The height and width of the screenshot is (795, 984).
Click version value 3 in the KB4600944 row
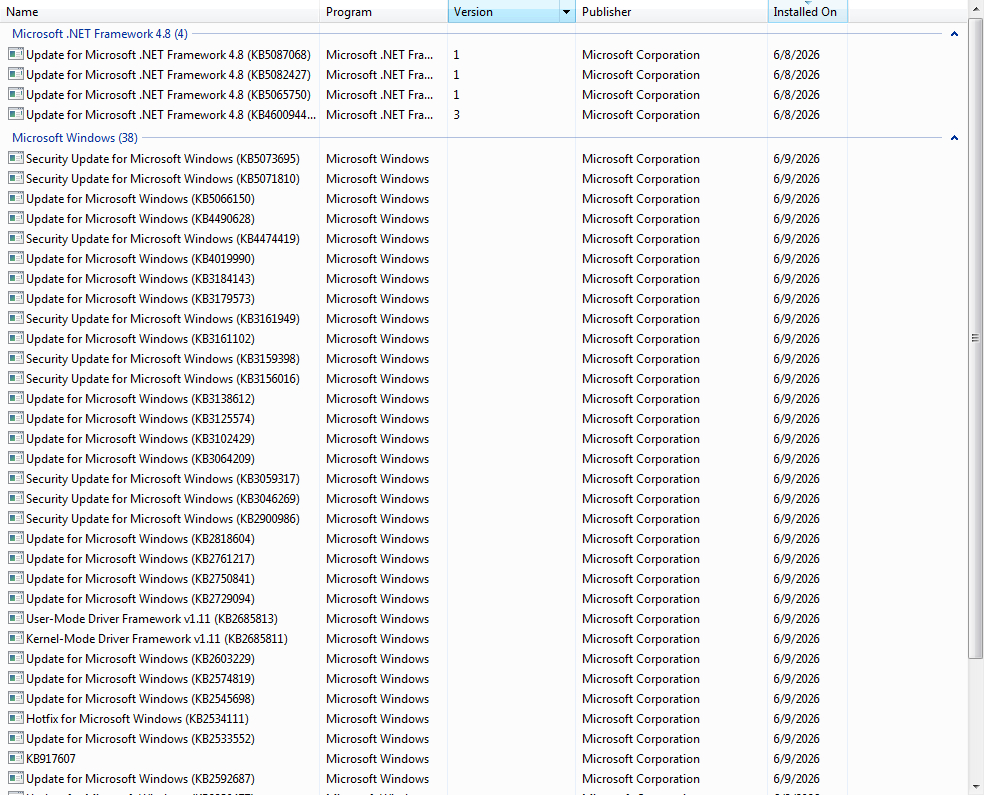457,115
